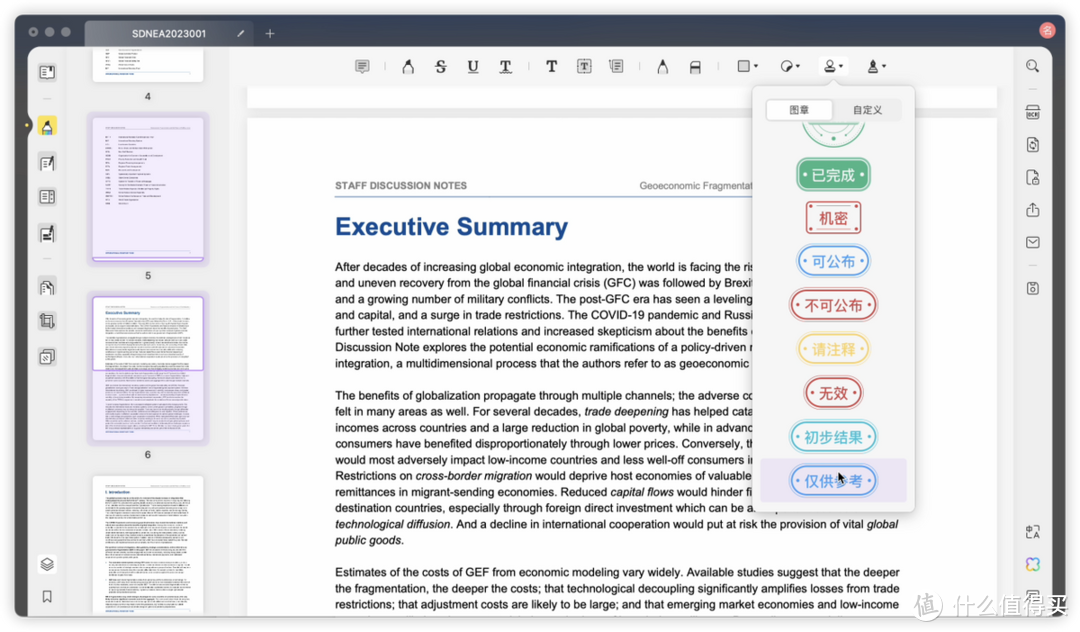Image resolution: width=1080 pixels, height=632 pixels.
Task: Select the underline annotation tool
Action: point(473,67)
